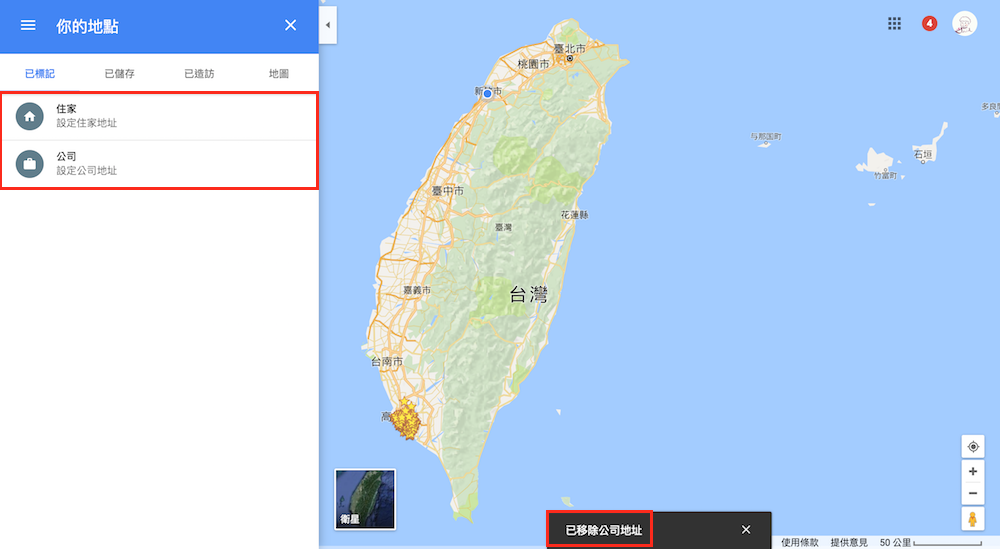Toggle the 50 公里 map scale
Screen dimensions: 1000x549
pyautogui.click(x=930, y=543)
